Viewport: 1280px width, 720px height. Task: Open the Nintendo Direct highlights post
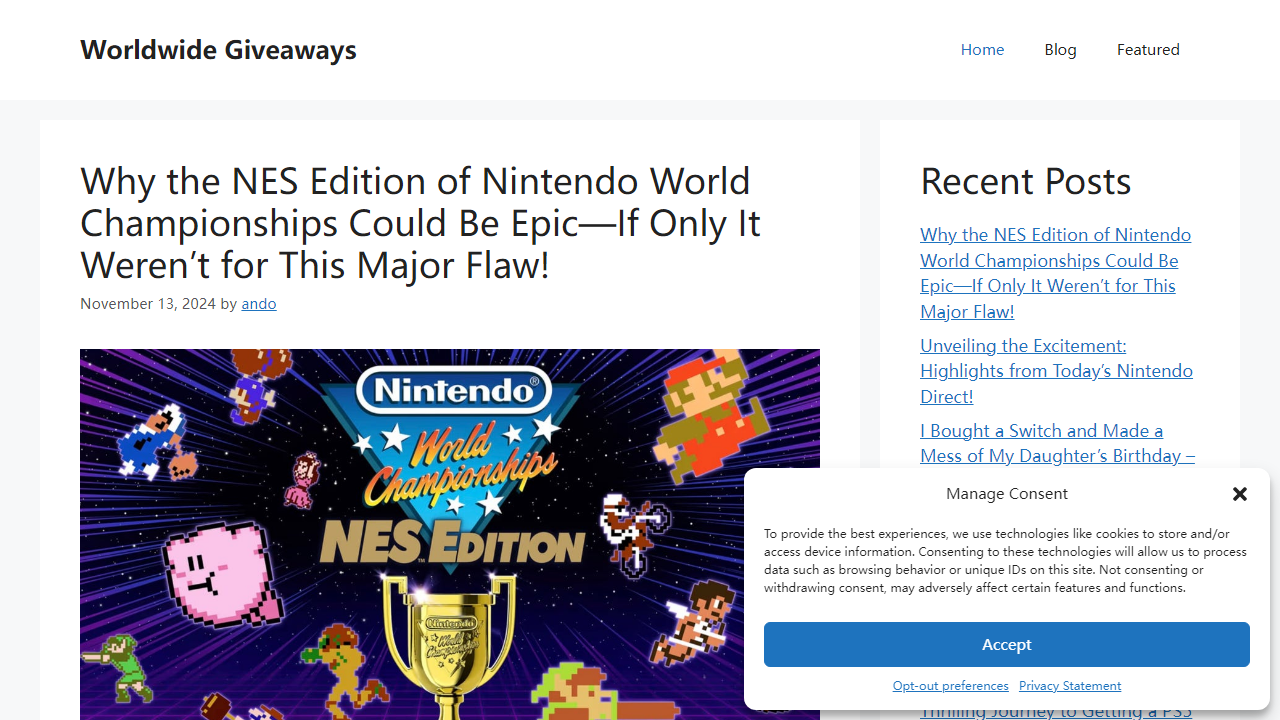1056,370
